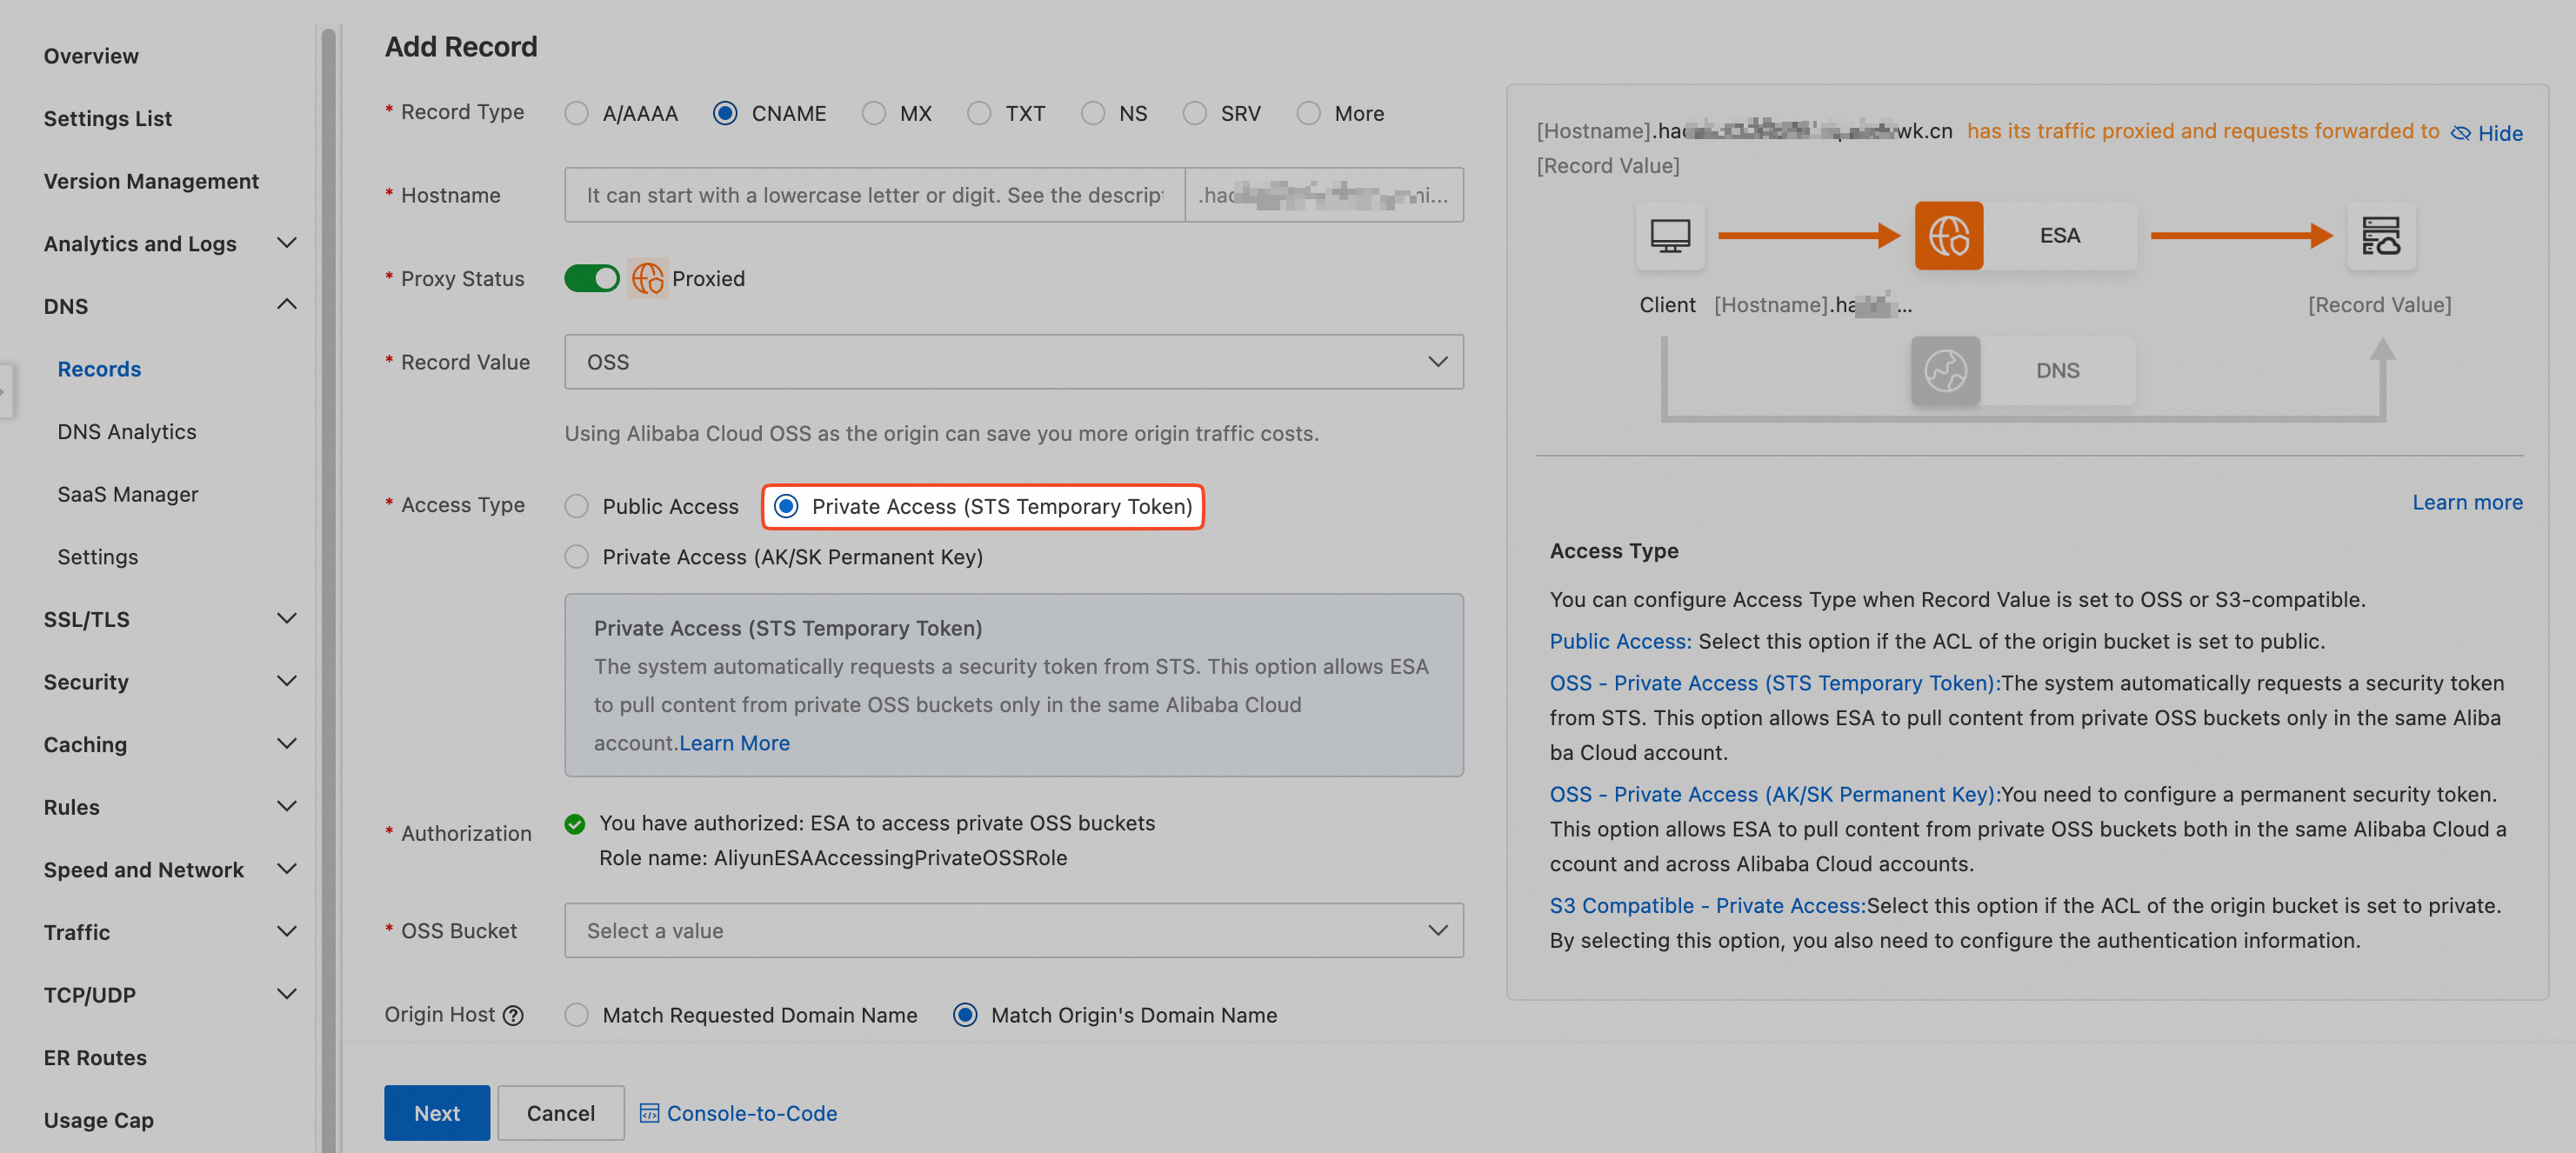Screen dimensions: 2576x1153
Task: Click the Hide link in help panel
Action: [2500, 133]
